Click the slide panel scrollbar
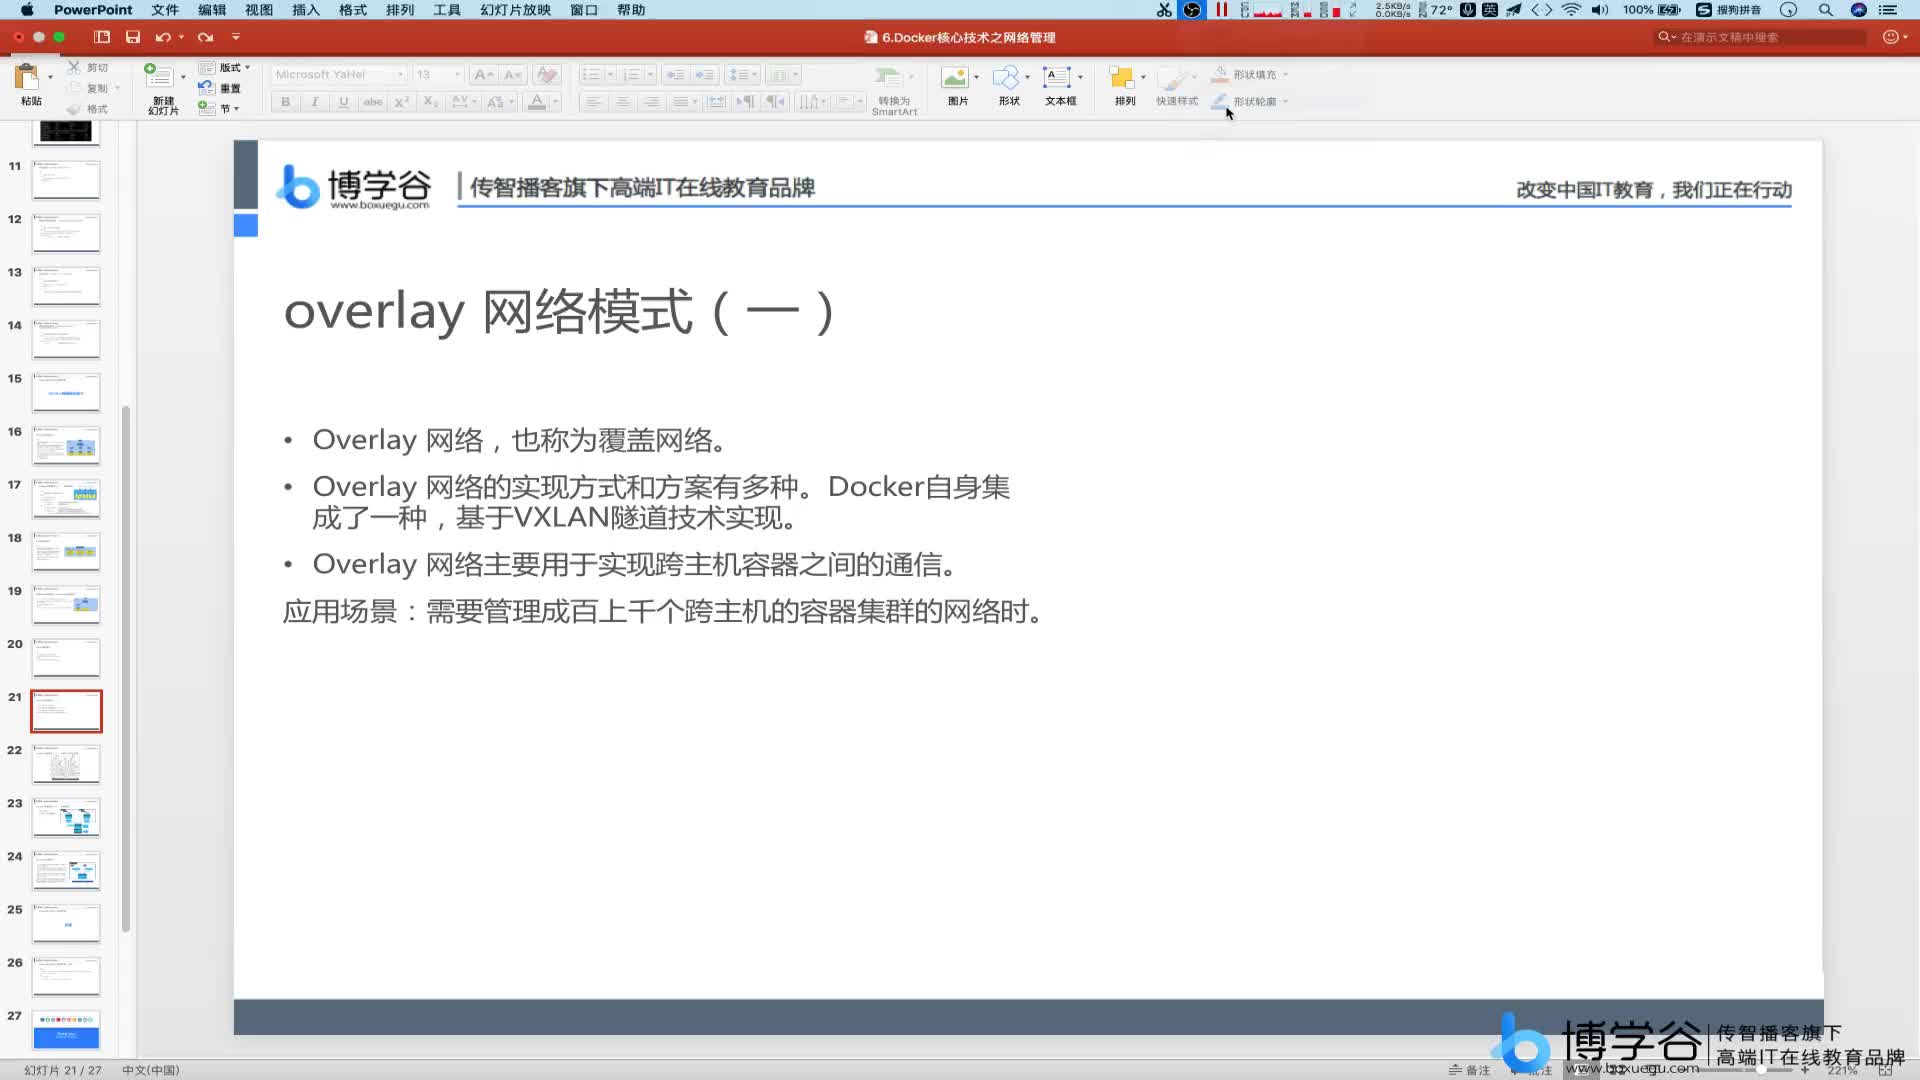This screenshot has width=1920, height=1080. (x=126, y=668)
